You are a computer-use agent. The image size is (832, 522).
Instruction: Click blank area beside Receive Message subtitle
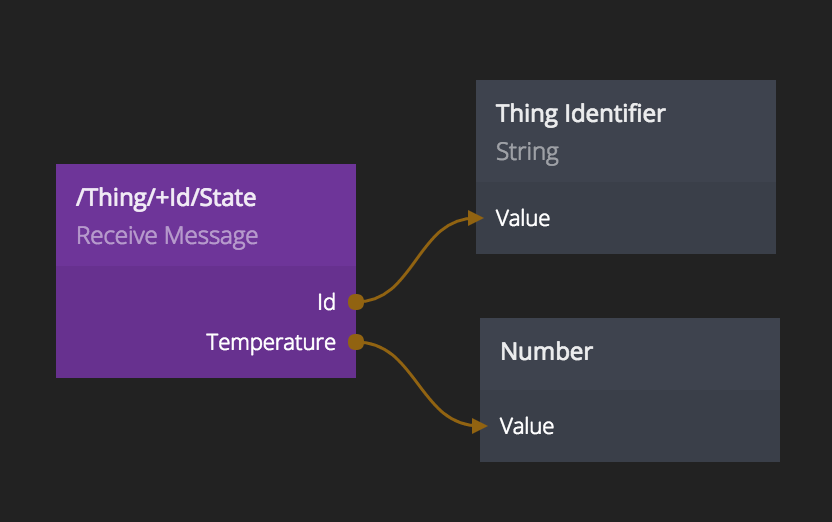[x=310, y=236]
